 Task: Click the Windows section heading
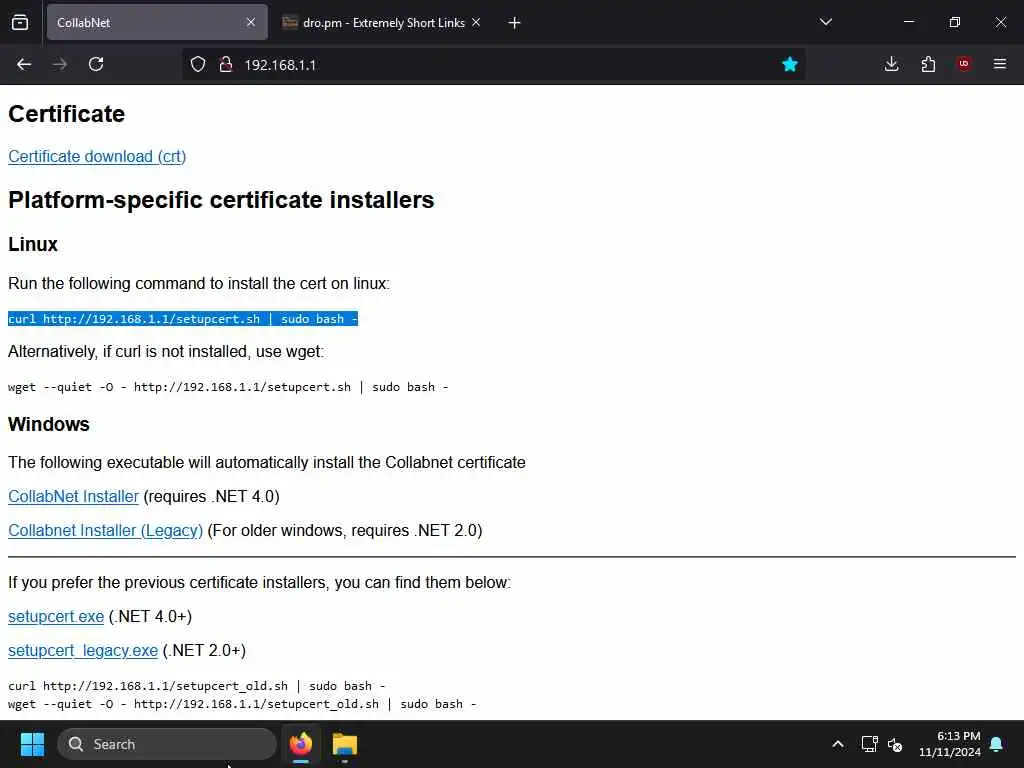tap(49, 424)
